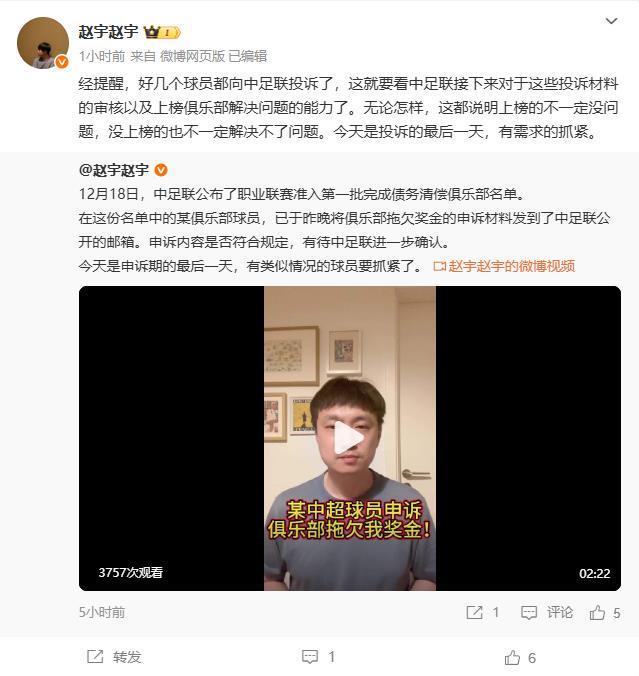Like the main post with bottom thumbs-up
639x676 pixels.
(512, 657)
